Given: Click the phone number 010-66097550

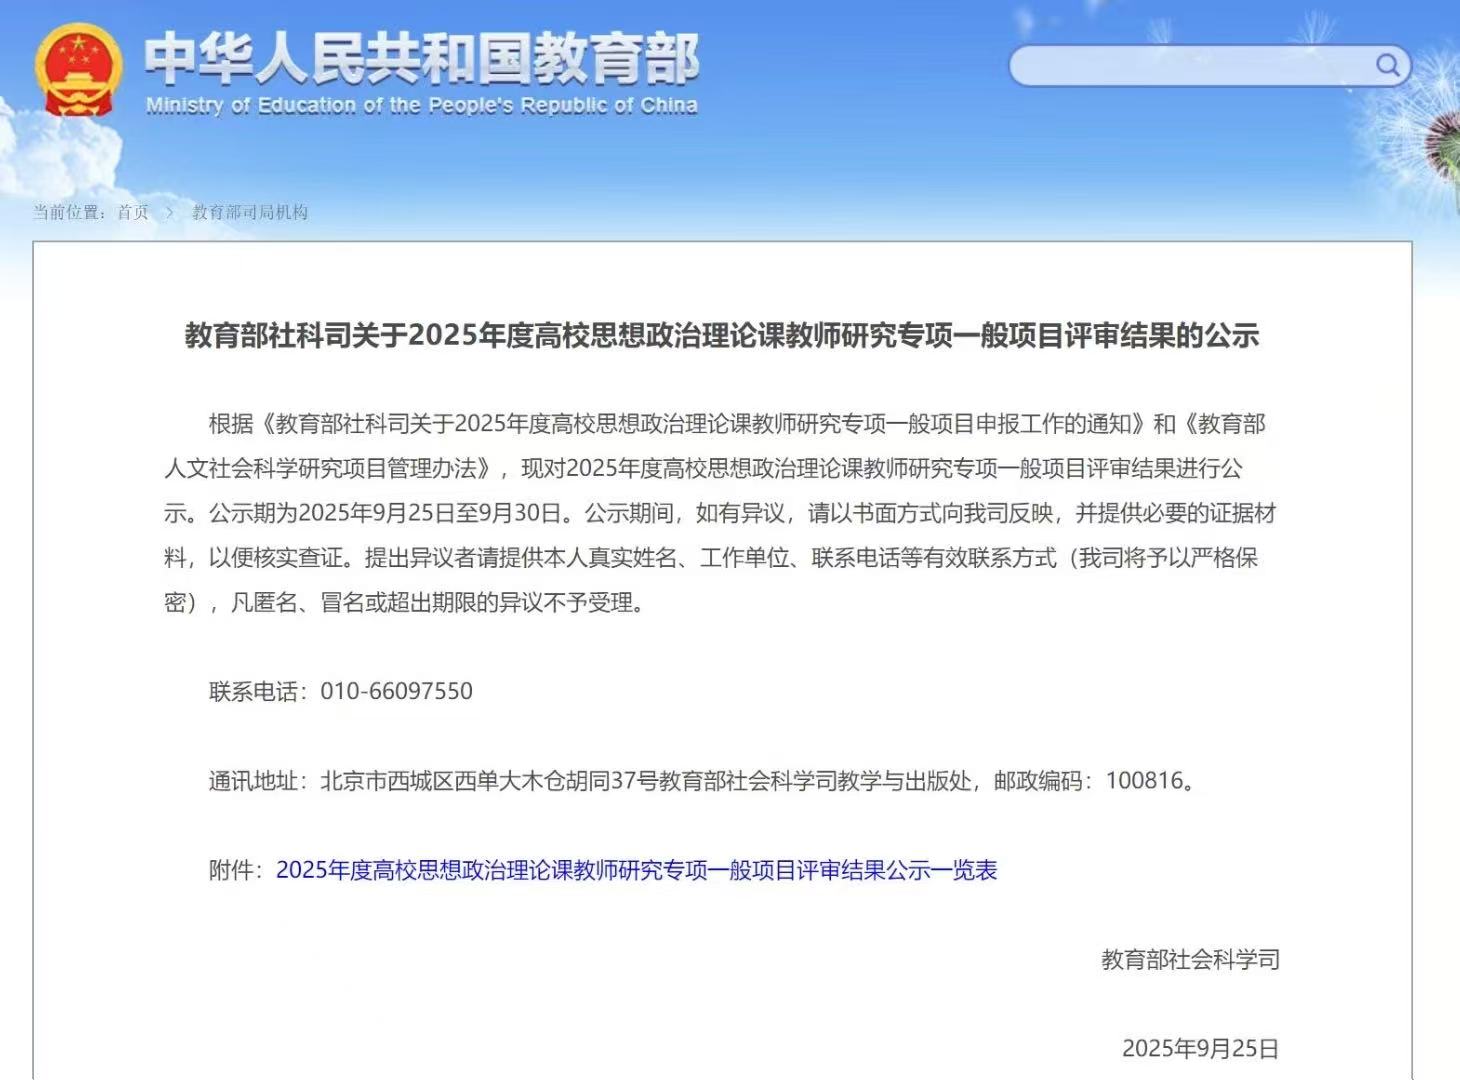Looking at the screenshot, I should pyautogui.click(x=396, y=691).
